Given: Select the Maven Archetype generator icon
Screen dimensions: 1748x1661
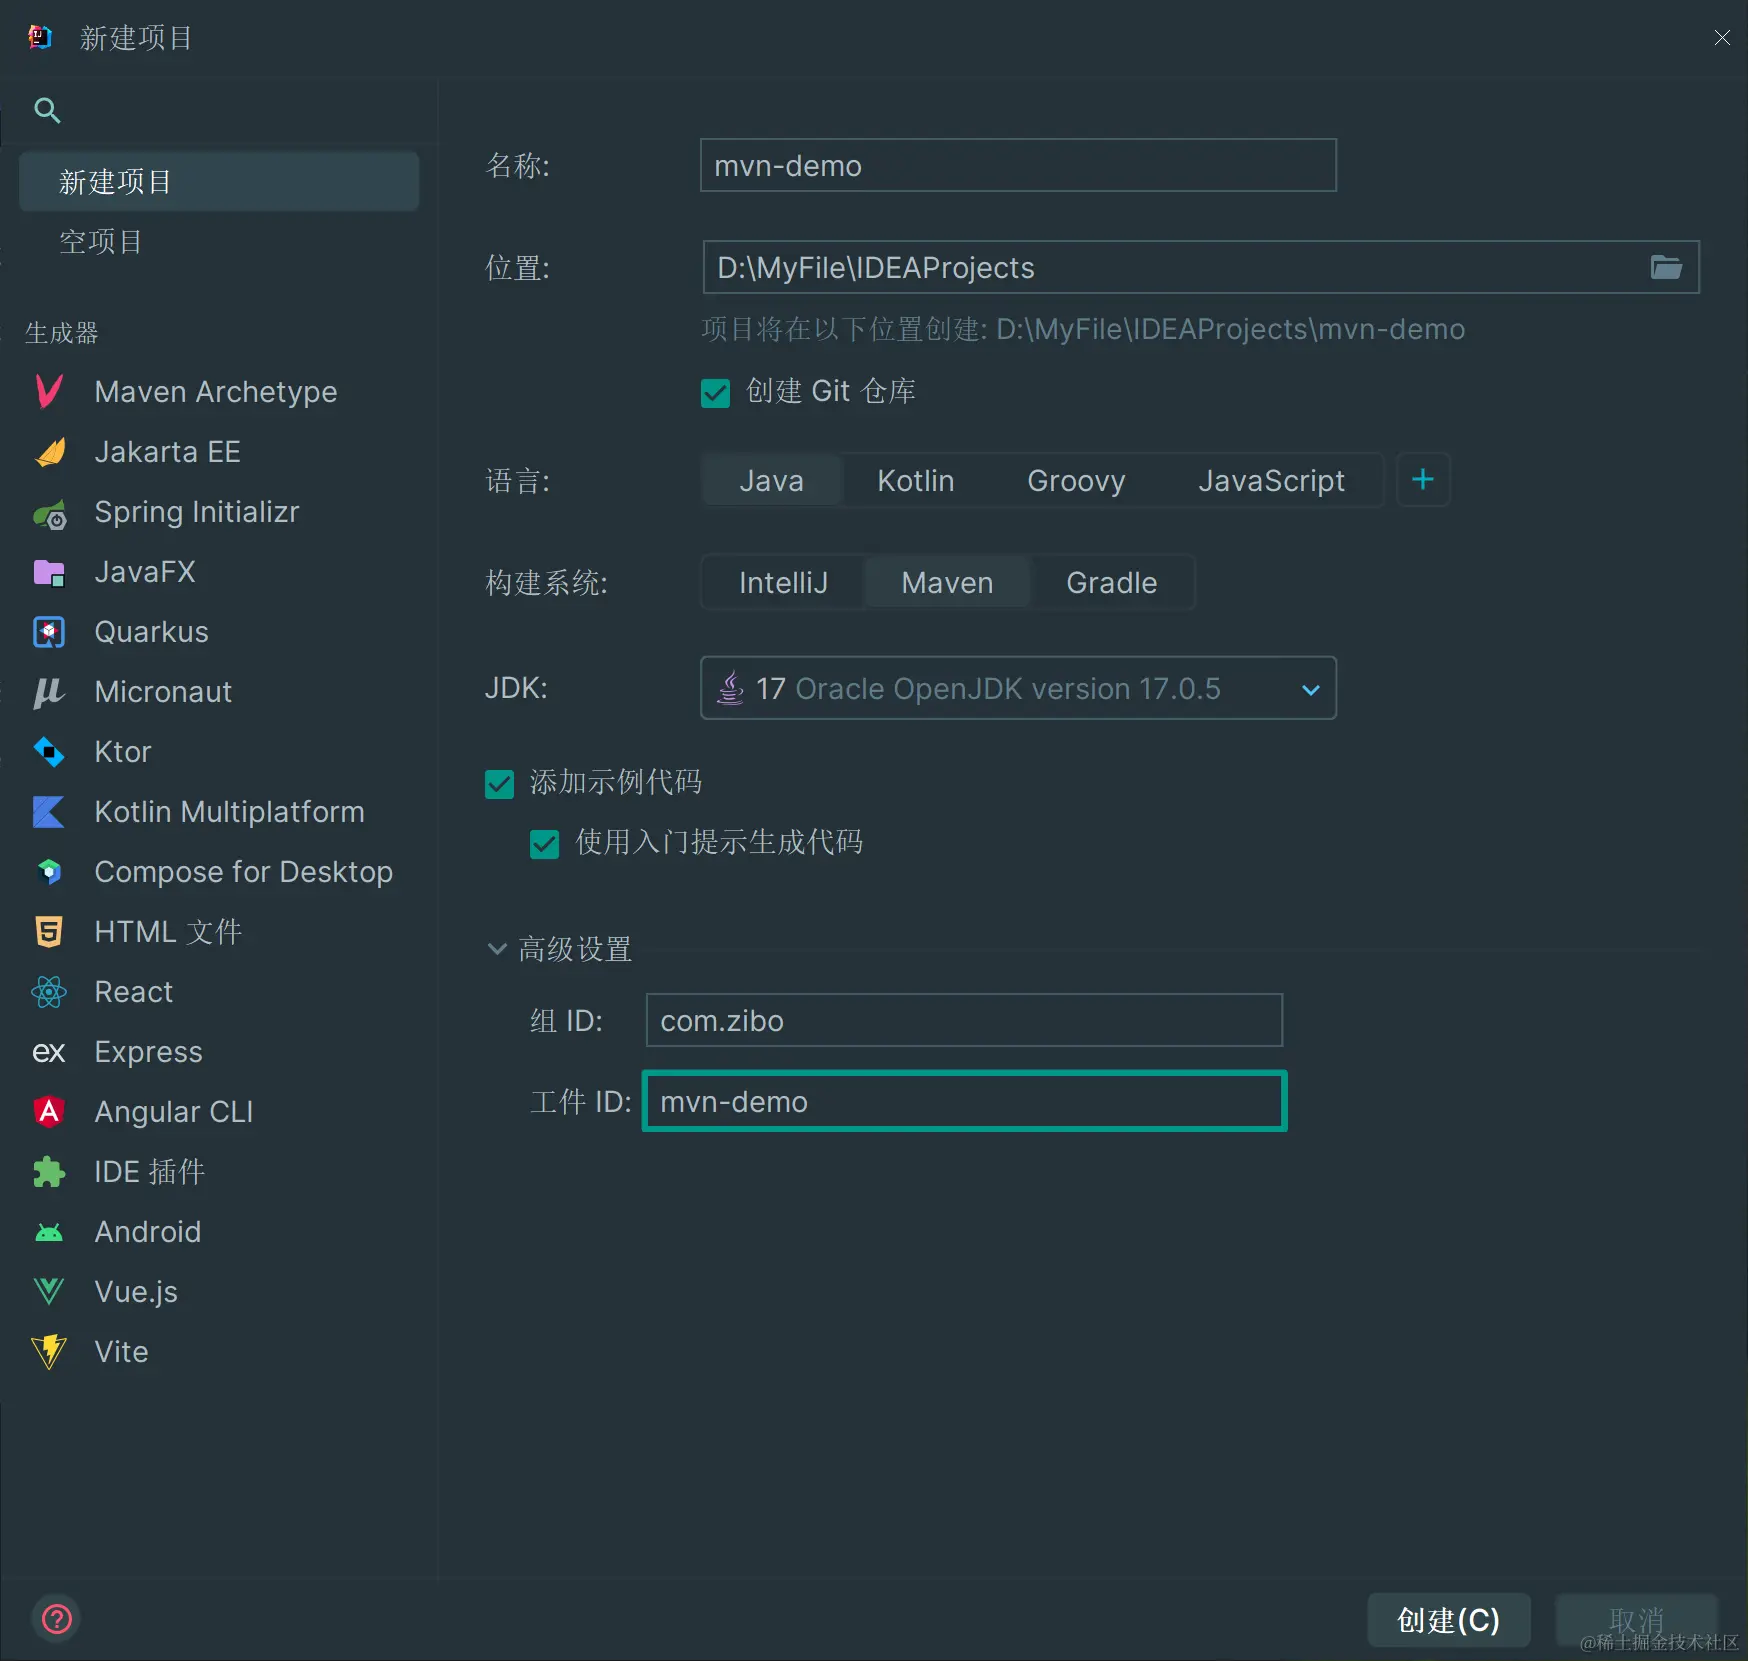Looking at the screenshot, I should point(49,391).
